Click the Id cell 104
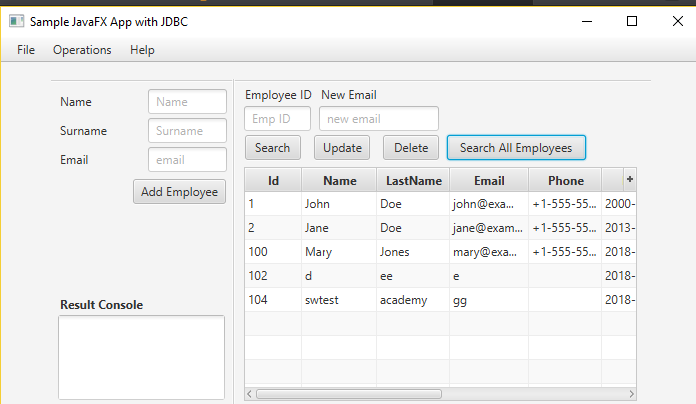The height and width of the screenshot is (404, 696). tap(273, 300)
